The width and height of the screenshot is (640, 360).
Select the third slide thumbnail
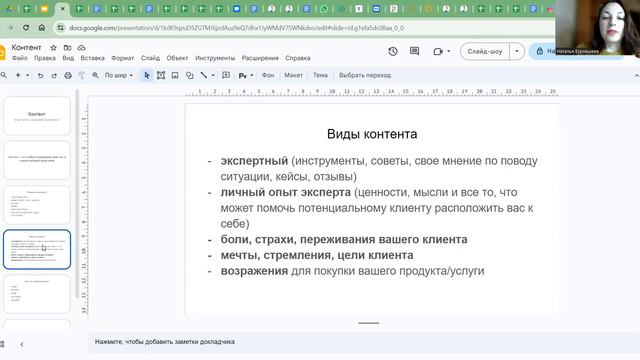coord(37,204)
